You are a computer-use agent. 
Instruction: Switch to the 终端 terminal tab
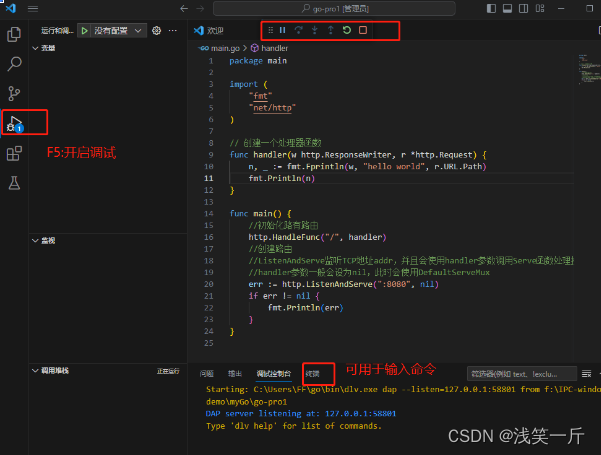(x=313, y=374)
